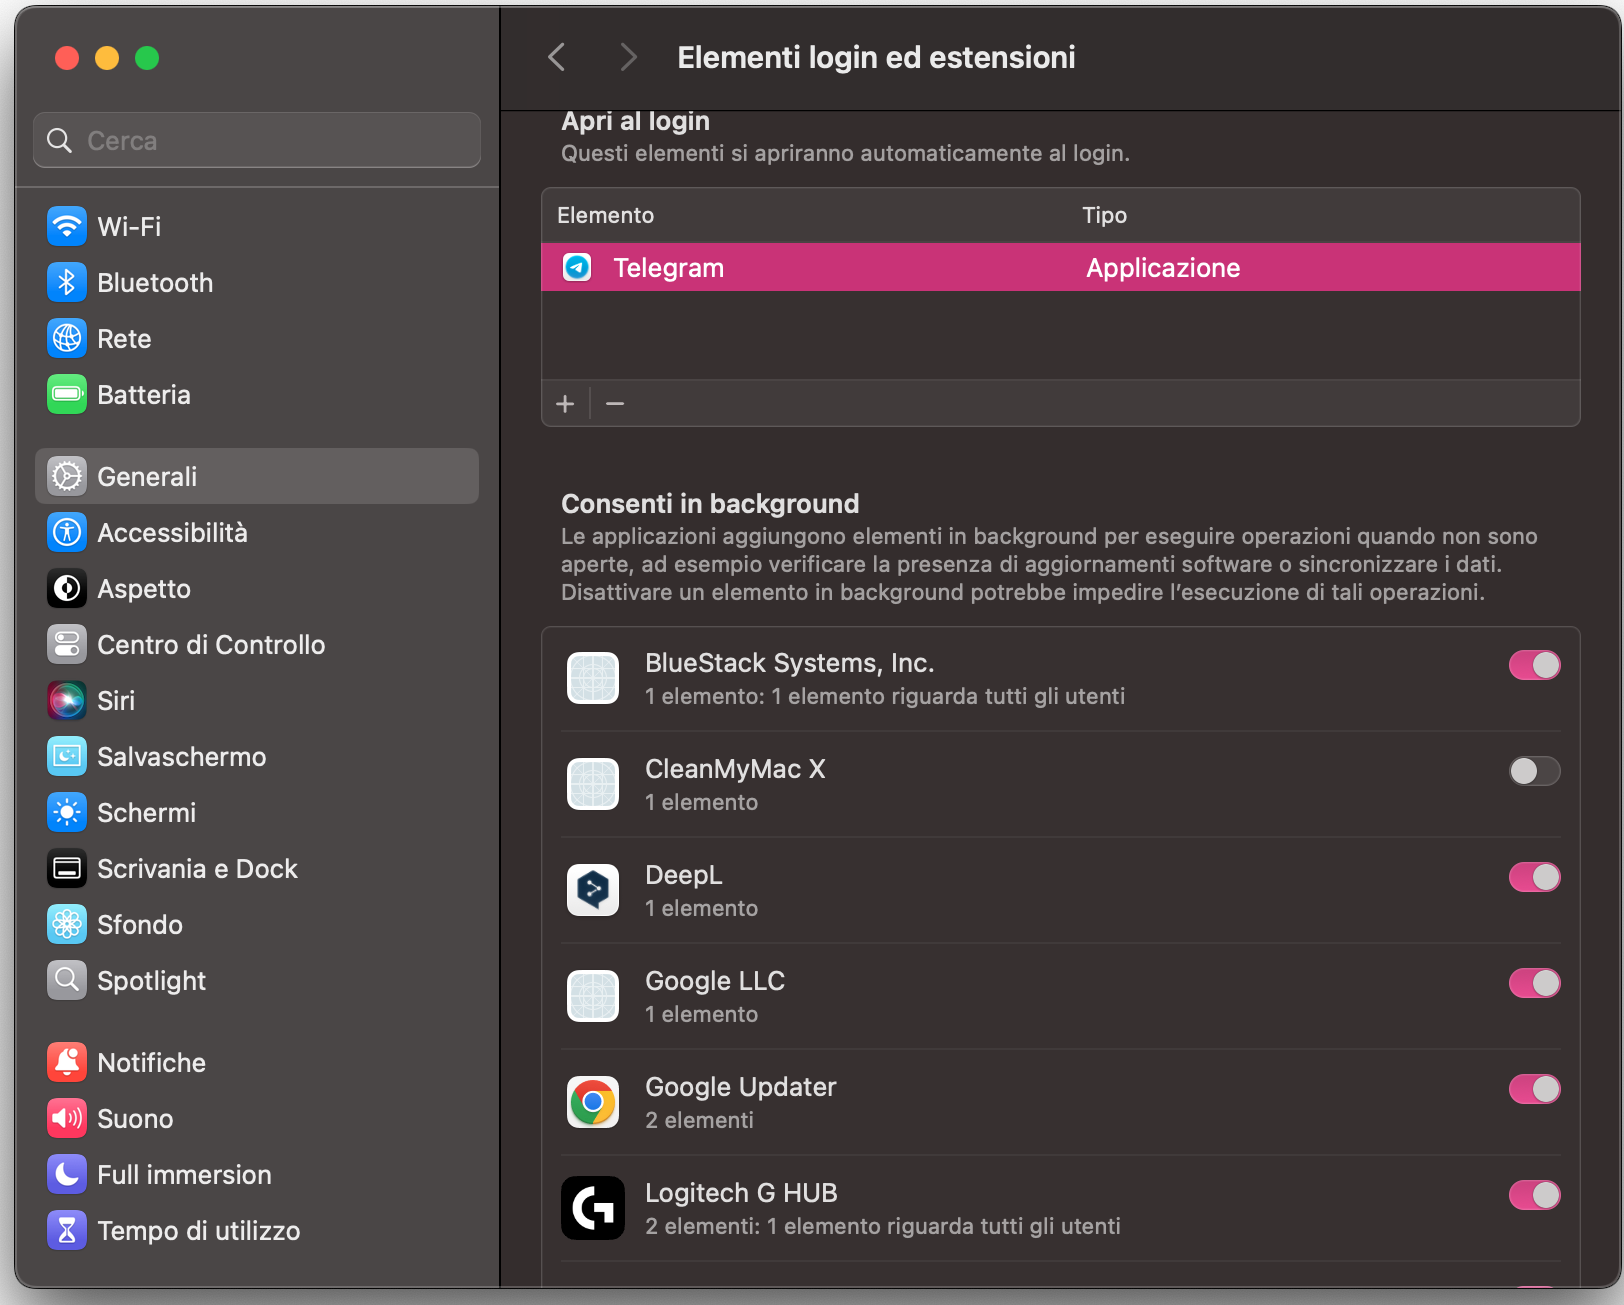This screenshot has height=1305, width=1624.
Task: Remove Telegram using the minus button
Action: (614, 403)
